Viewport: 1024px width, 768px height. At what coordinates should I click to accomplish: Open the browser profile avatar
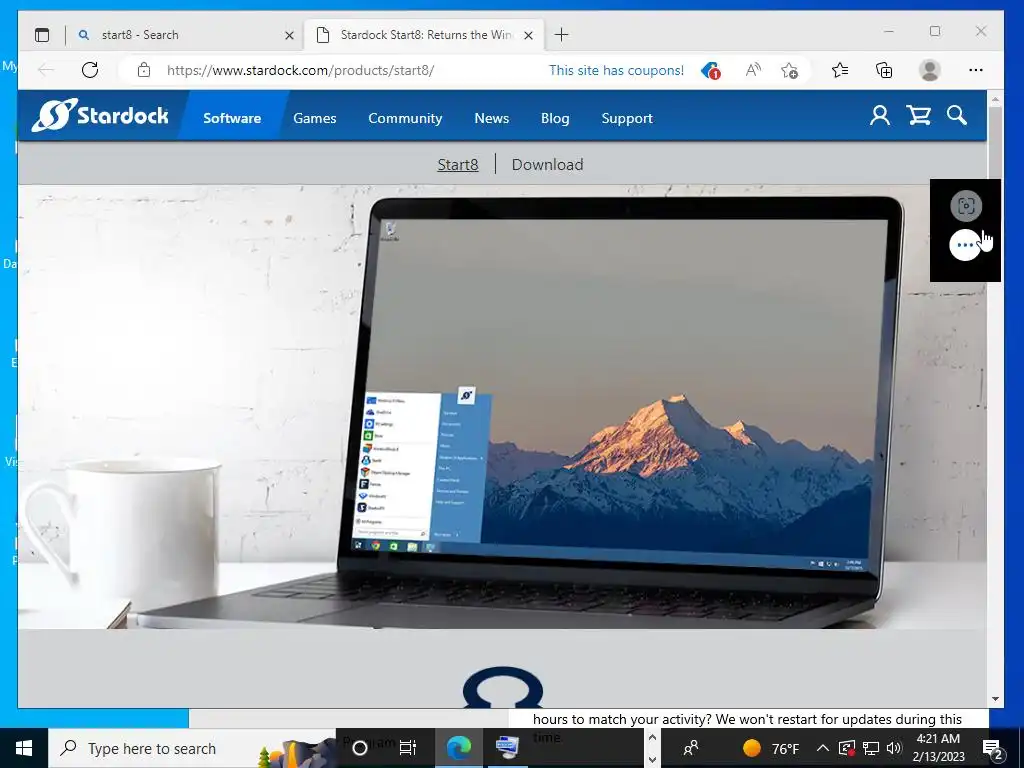tap(929, 70)
